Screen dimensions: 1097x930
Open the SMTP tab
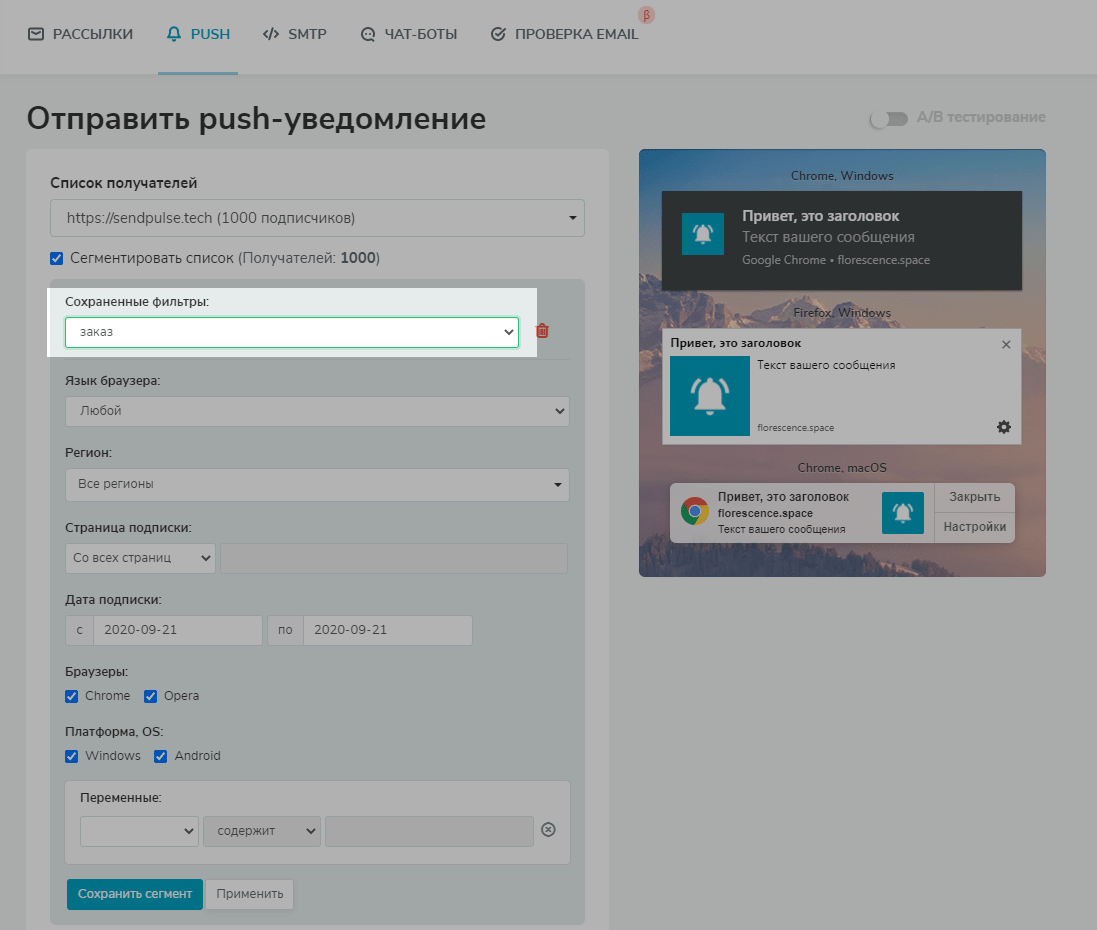point(294,34)
